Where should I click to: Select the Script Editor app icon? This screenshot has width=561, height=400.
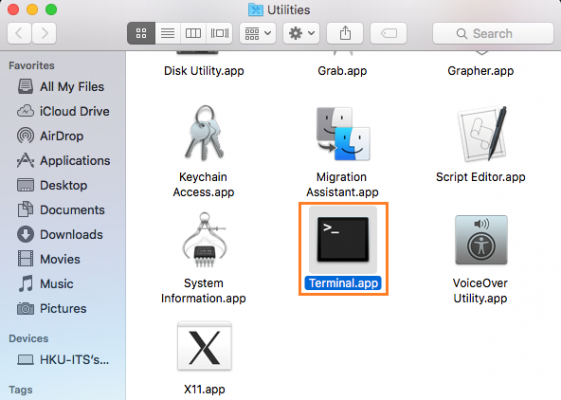pos(482,134)
